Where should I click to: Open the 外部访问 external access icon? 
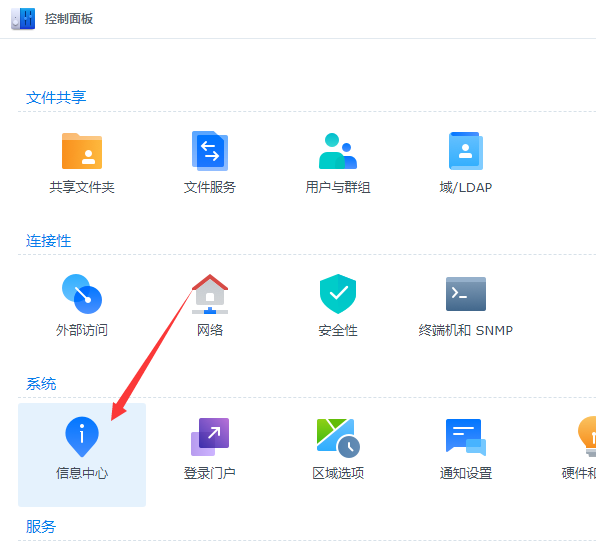click(x=82, y=294)
